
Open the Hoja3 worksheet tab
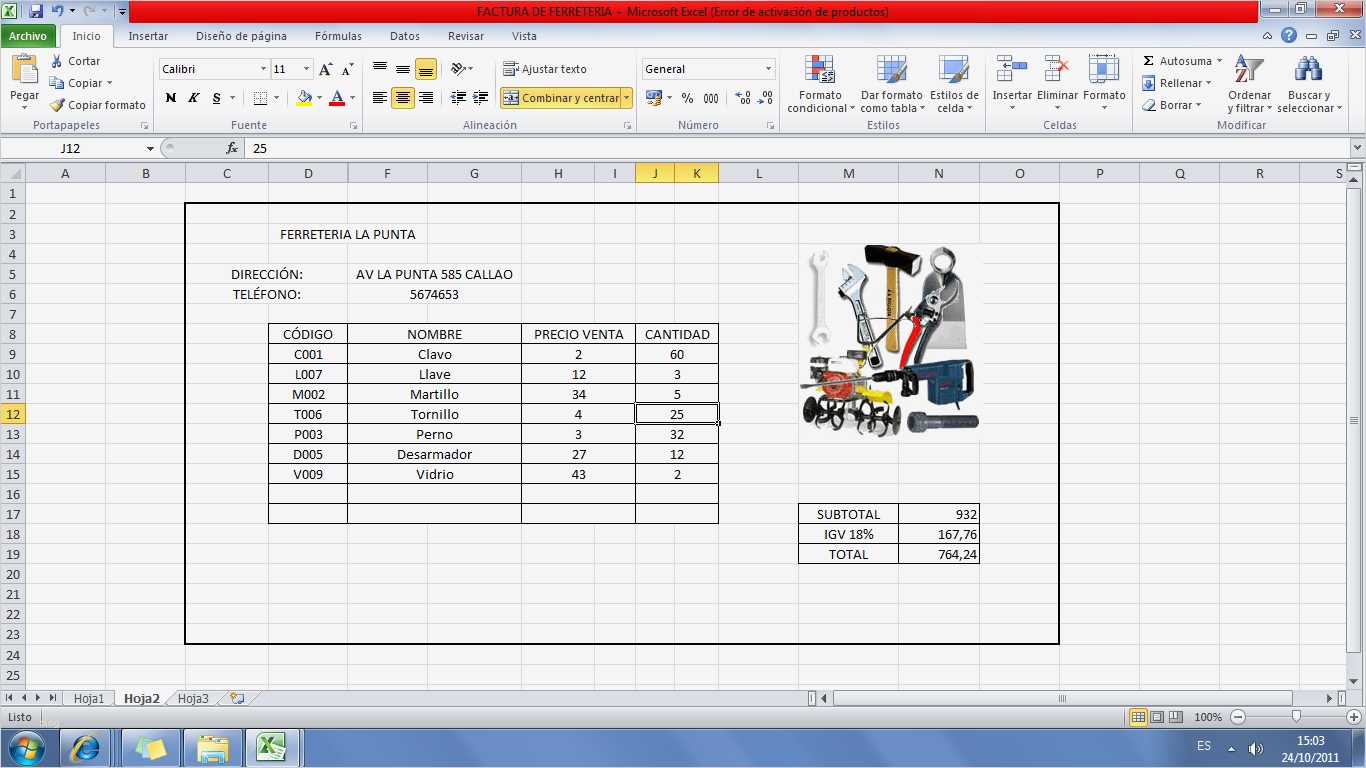click(x=192, y=698)
